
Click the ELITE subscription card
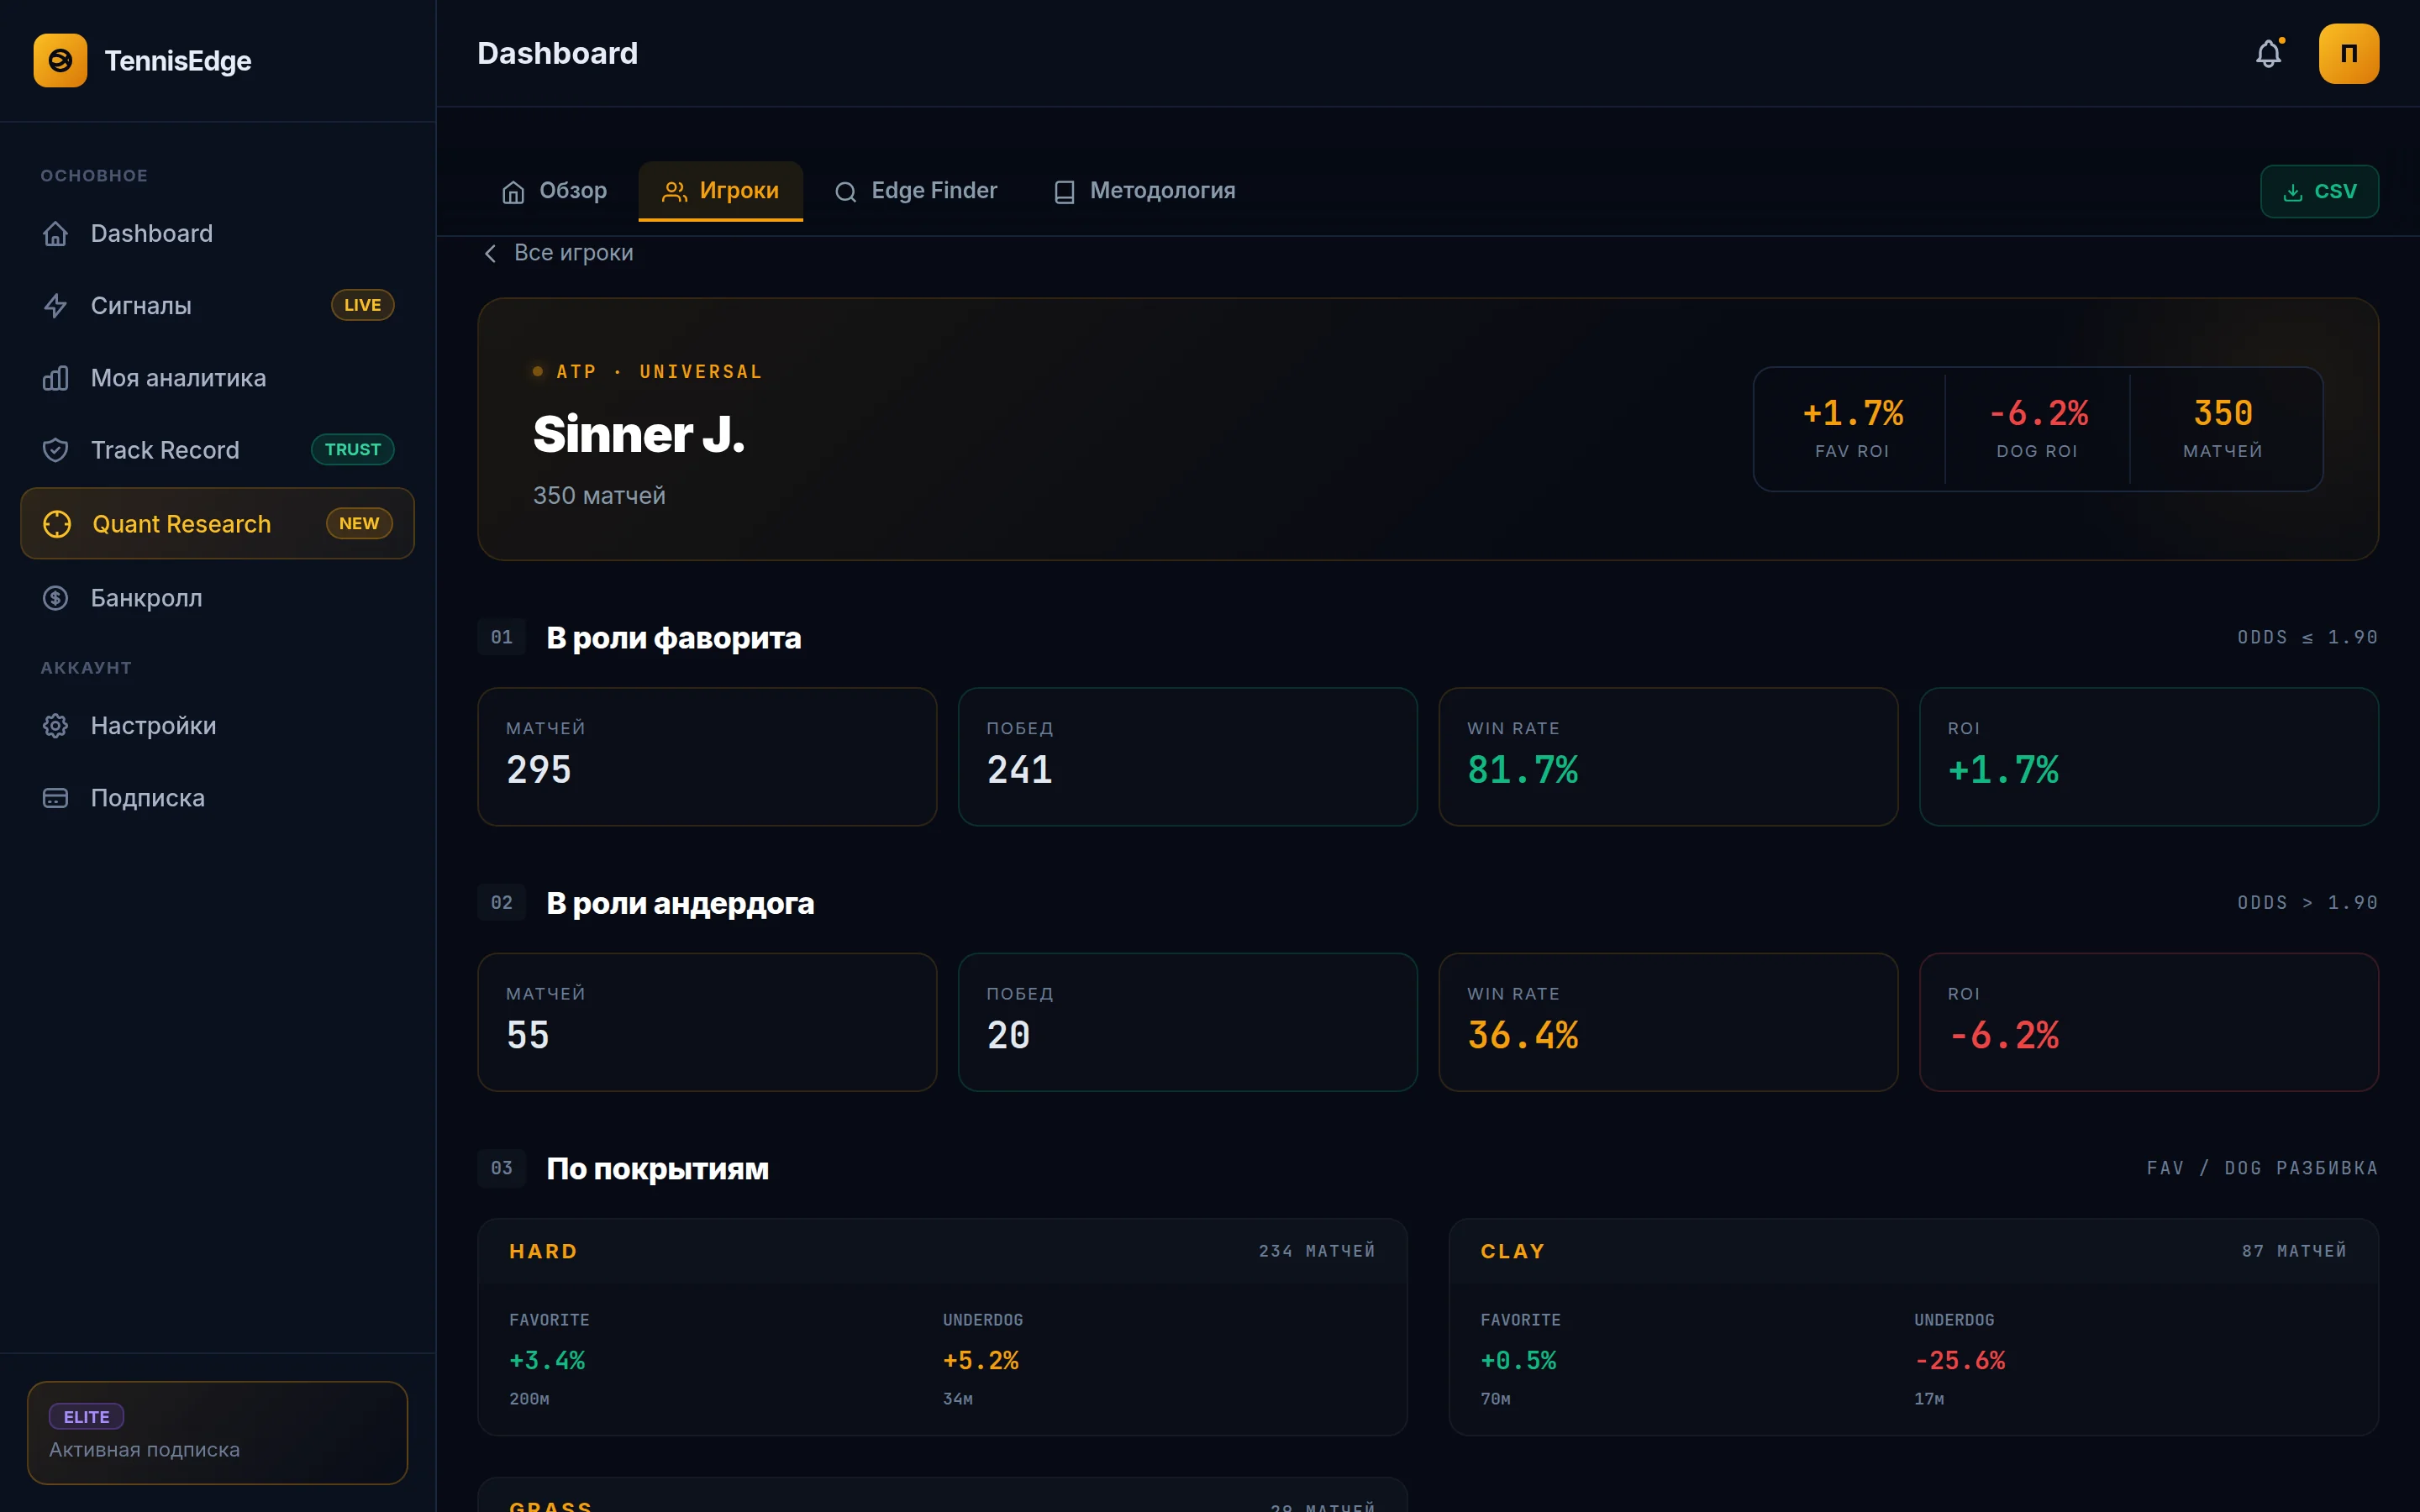click(x=217, y=1432)
